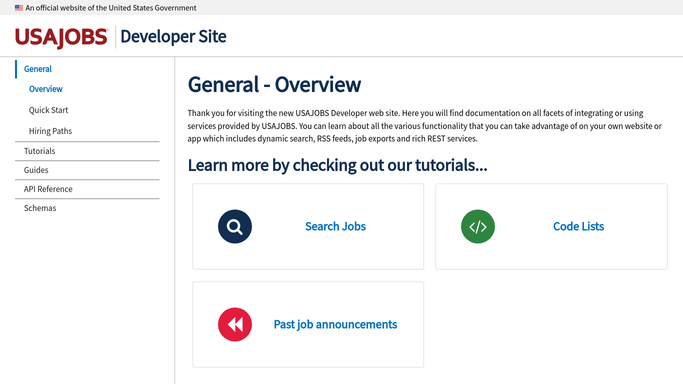The height and width of the screenshot is (384, 683).
Task: Expand the API Reference sidebar section
Action: [48, 189]
